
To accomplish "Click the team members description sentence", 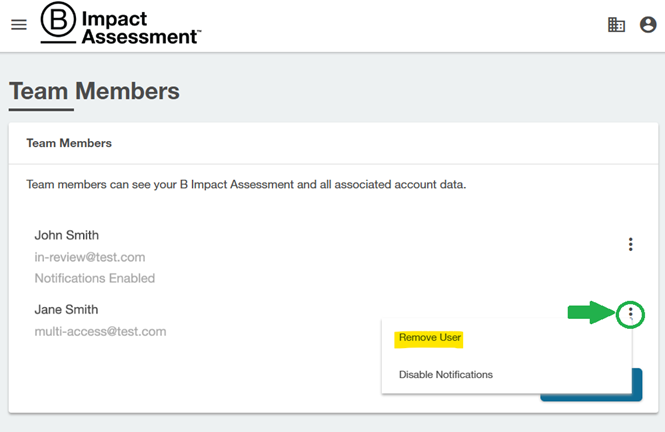I will coord(246,184).
